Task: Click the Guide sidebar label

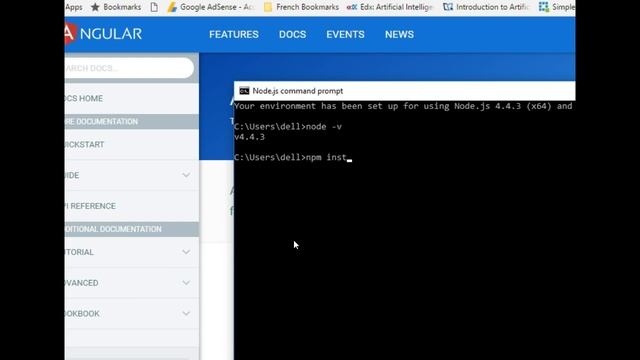Action: click(72, 176)
